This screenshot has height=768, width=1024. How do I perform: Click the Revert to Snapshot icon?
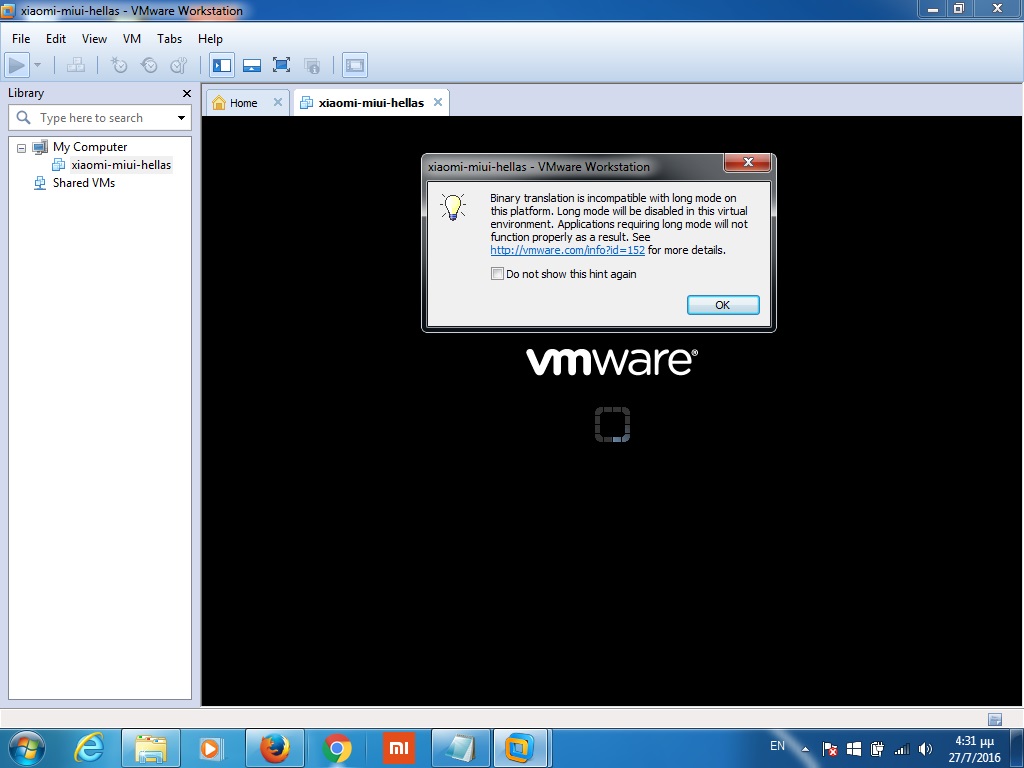point(149,65)
